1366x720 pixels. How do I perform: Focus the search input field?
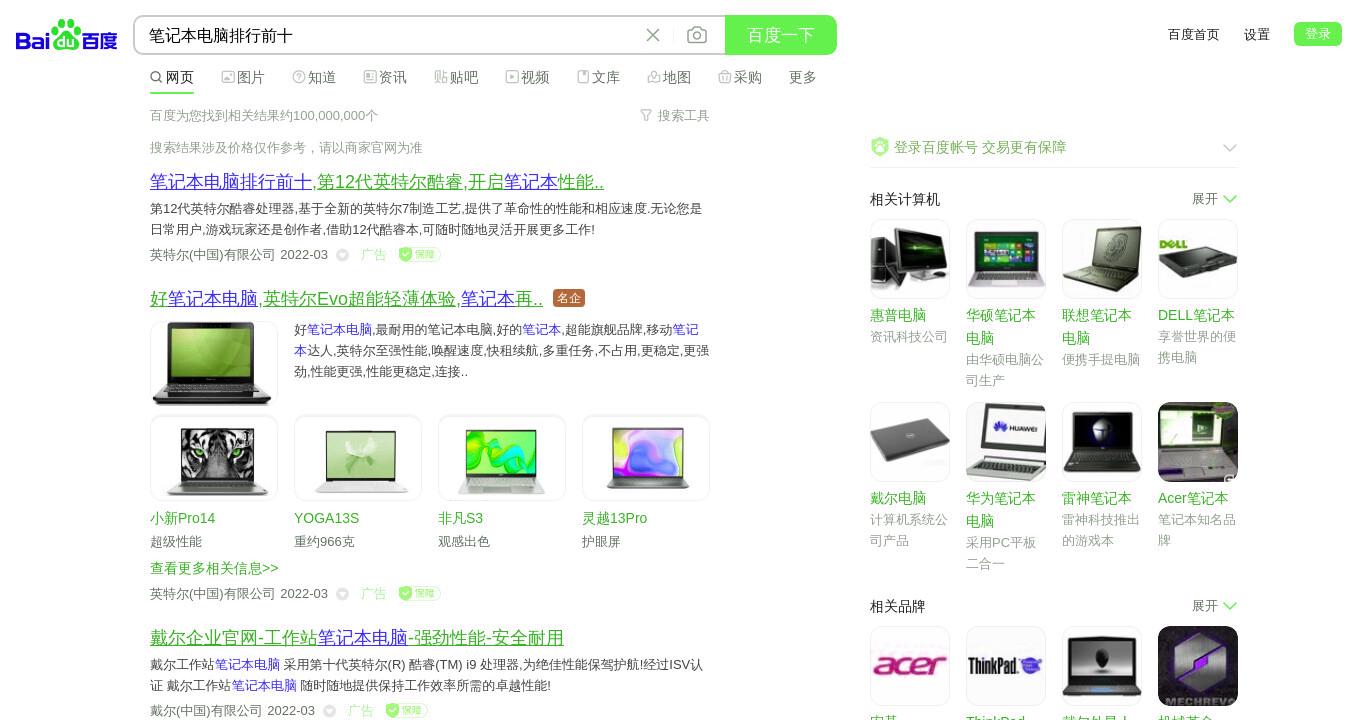(x=390, y=35)
